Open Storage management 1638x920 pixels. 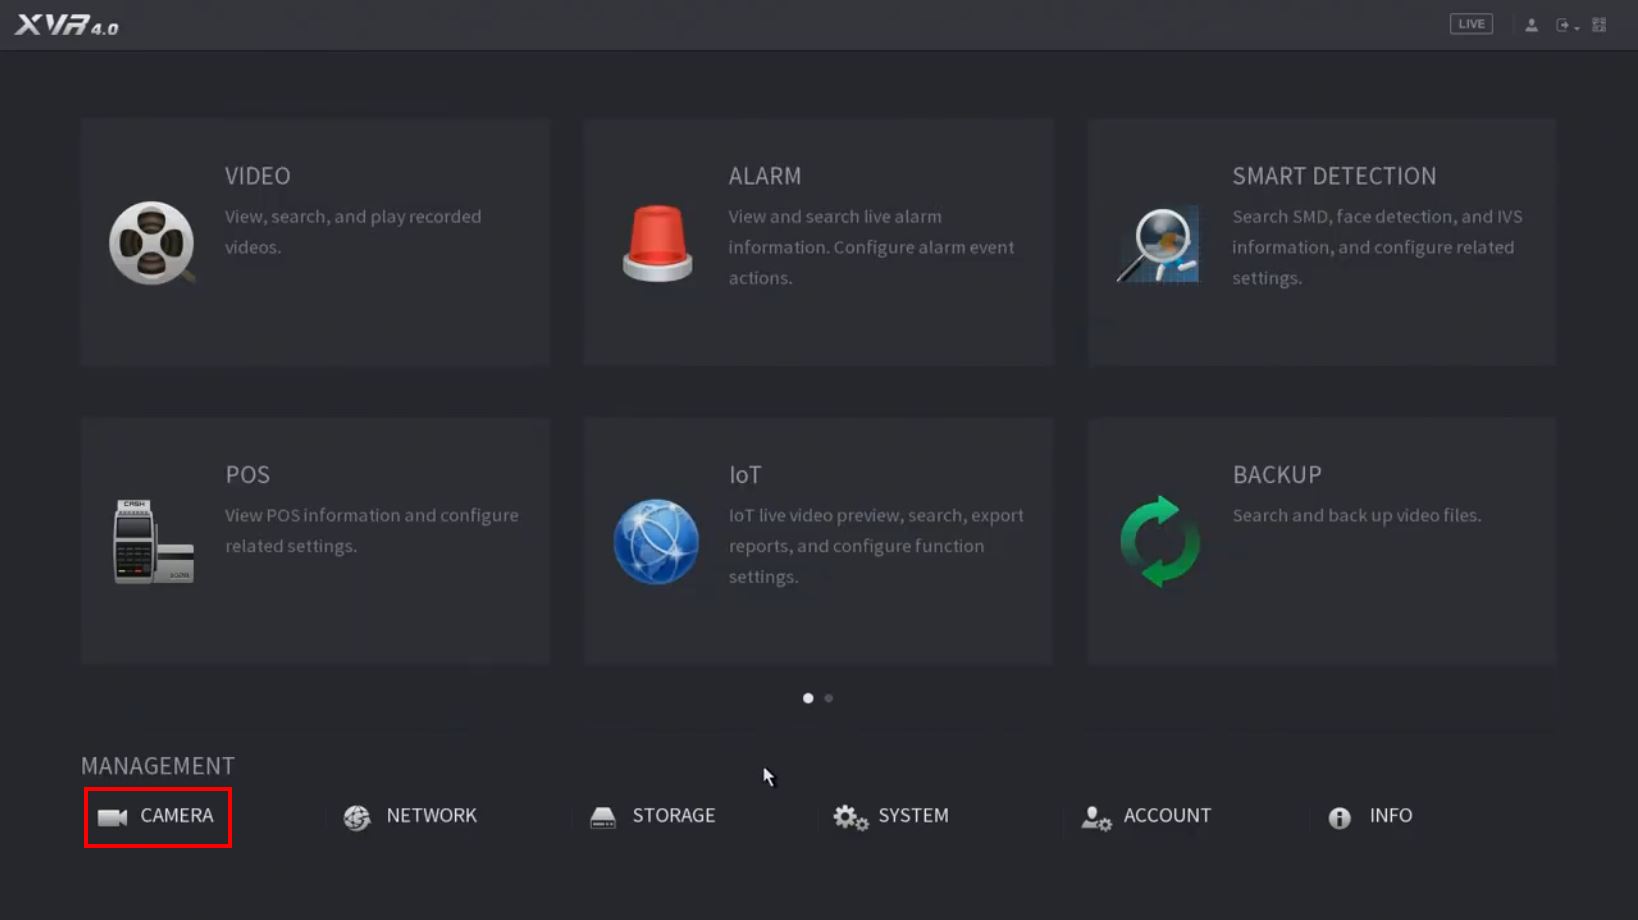click(x=652, y=817)
